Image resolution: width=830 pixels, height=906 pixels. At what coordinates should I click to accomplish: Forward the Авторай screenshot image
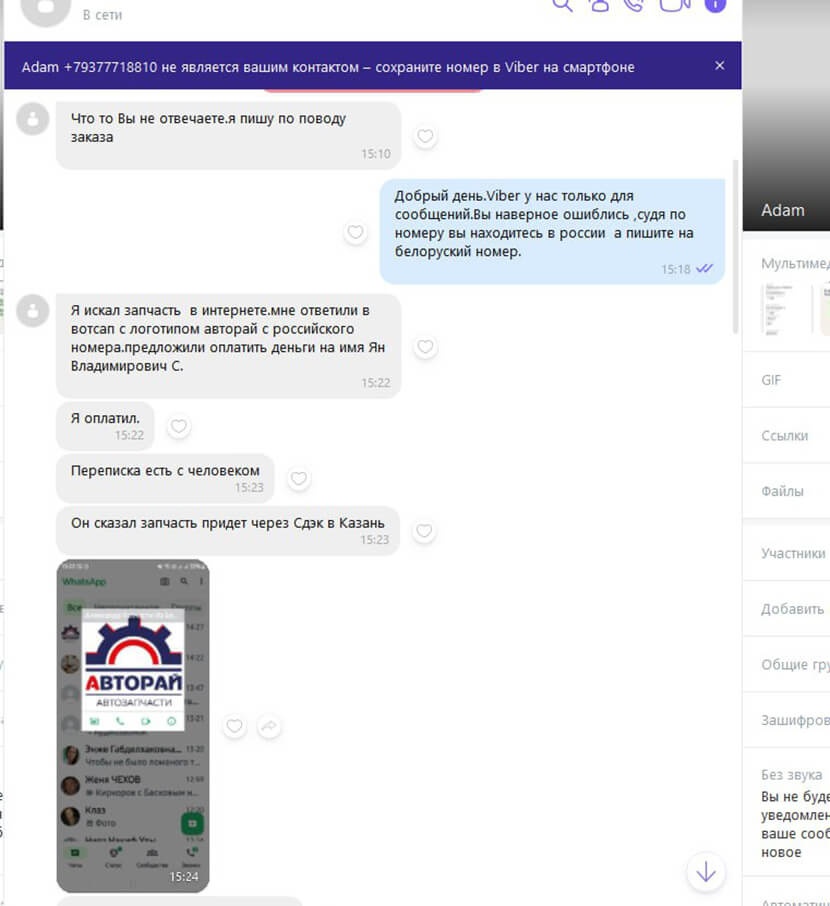point(268,727)
